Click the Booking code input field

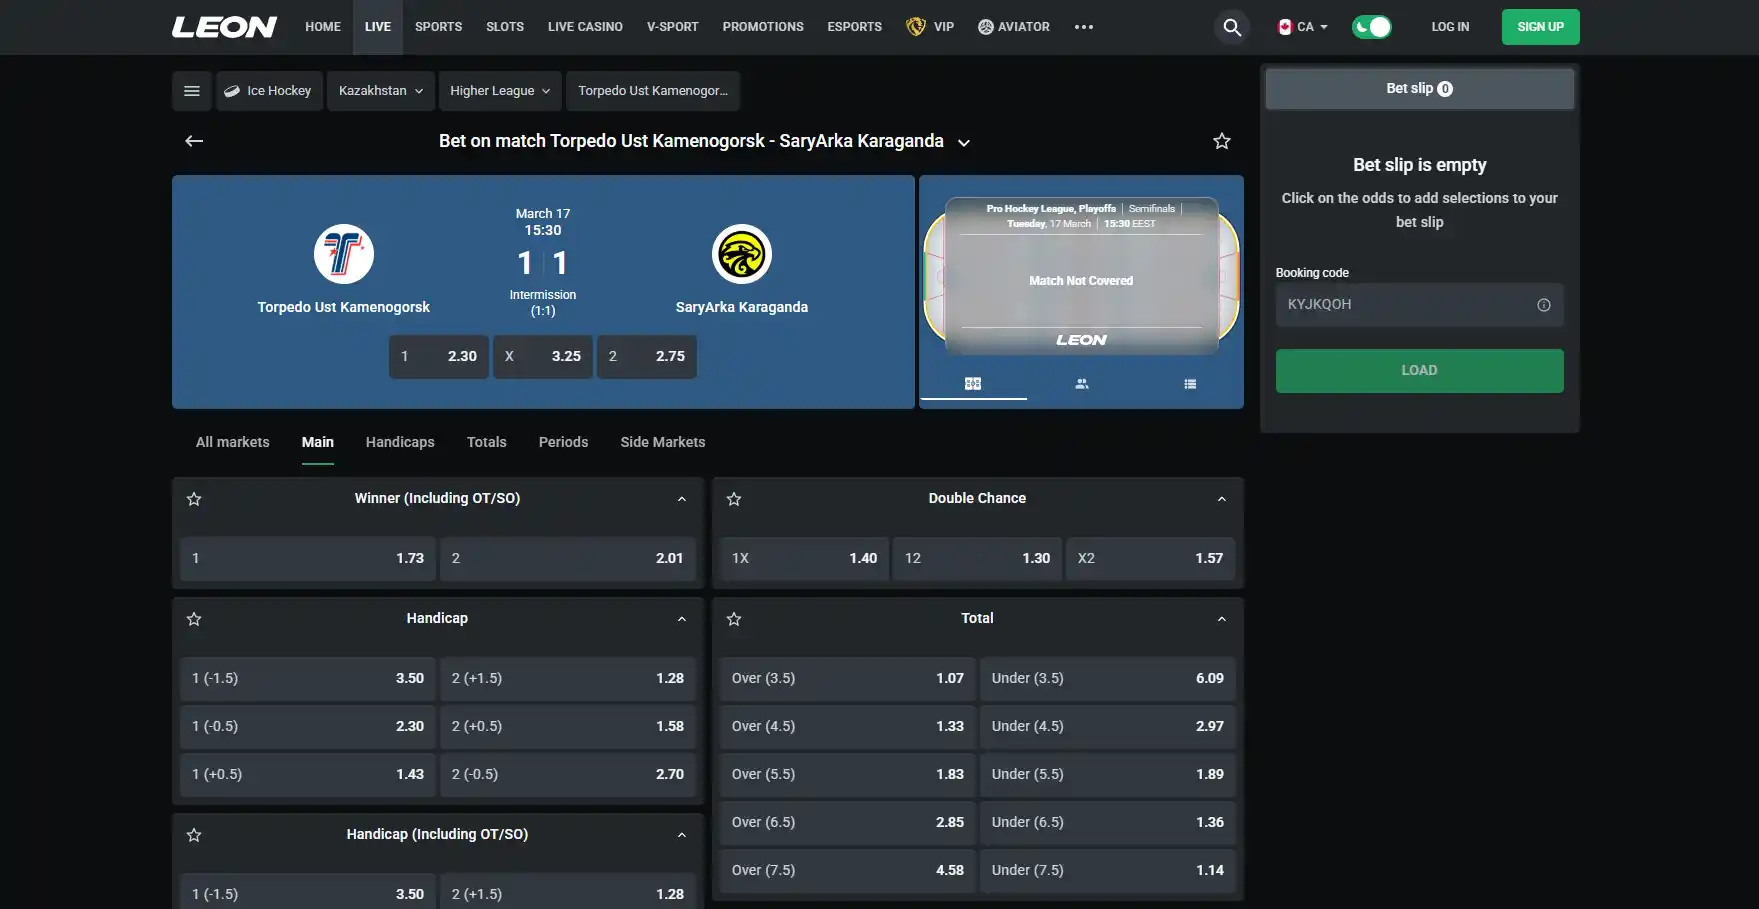(x=1407, y=305)
